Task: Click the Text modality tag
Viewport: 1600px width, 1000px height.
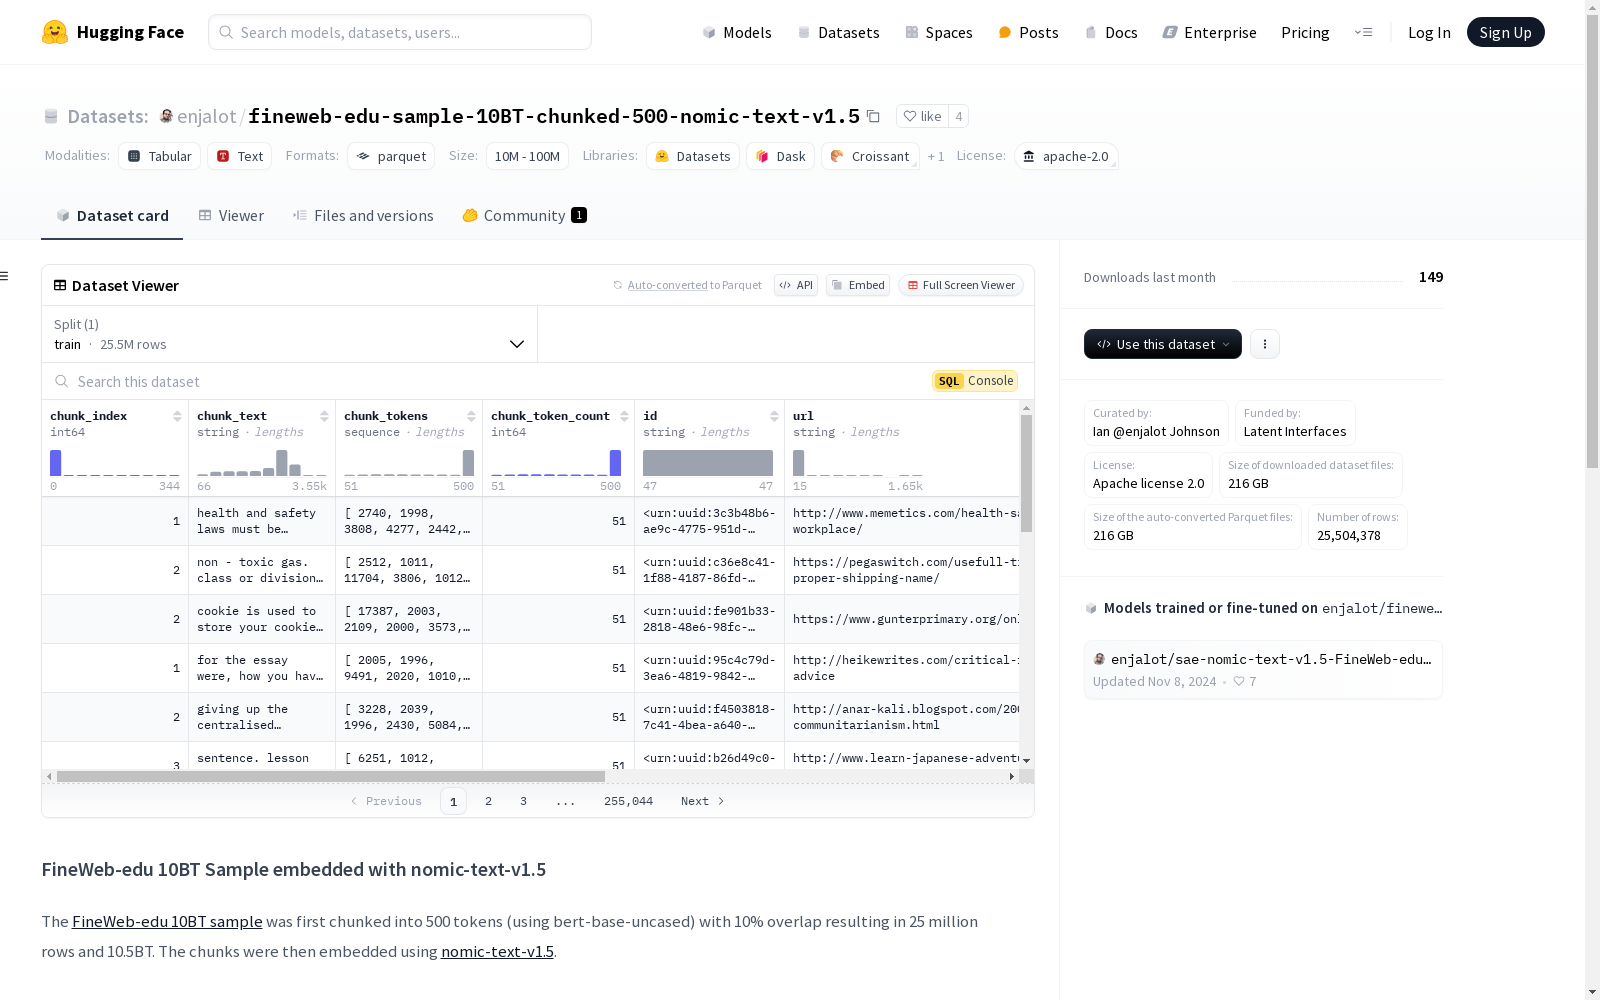Action: 240,156
